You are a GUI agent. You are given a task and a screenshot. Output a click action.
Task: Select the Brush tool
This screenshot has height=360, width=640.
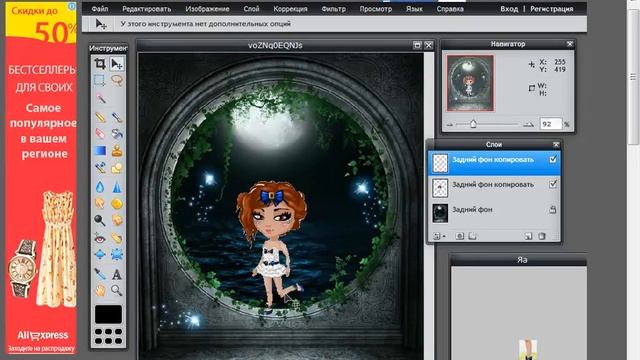coord(117,117)
